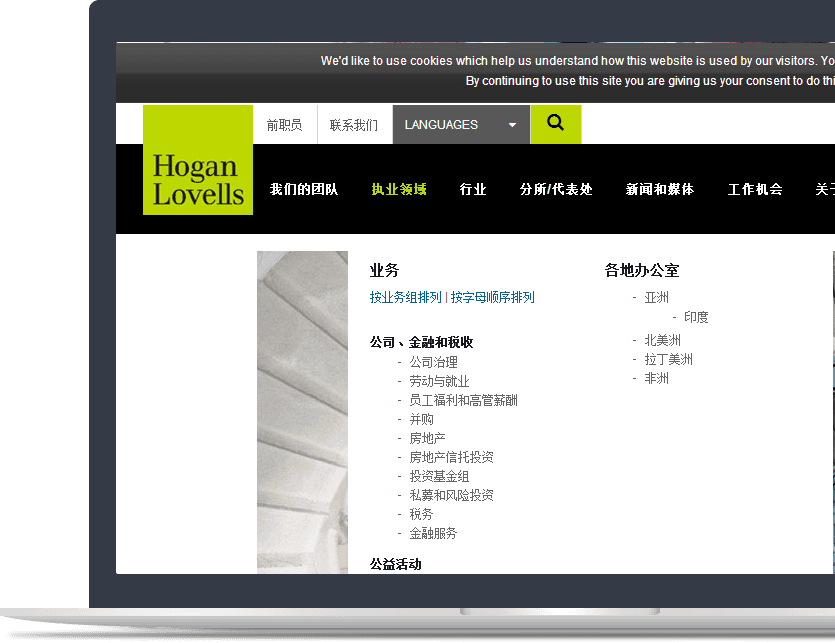835x643 pixels.
Task: Go to 分所/代表处 menu
Action: (x=556, y=189)
